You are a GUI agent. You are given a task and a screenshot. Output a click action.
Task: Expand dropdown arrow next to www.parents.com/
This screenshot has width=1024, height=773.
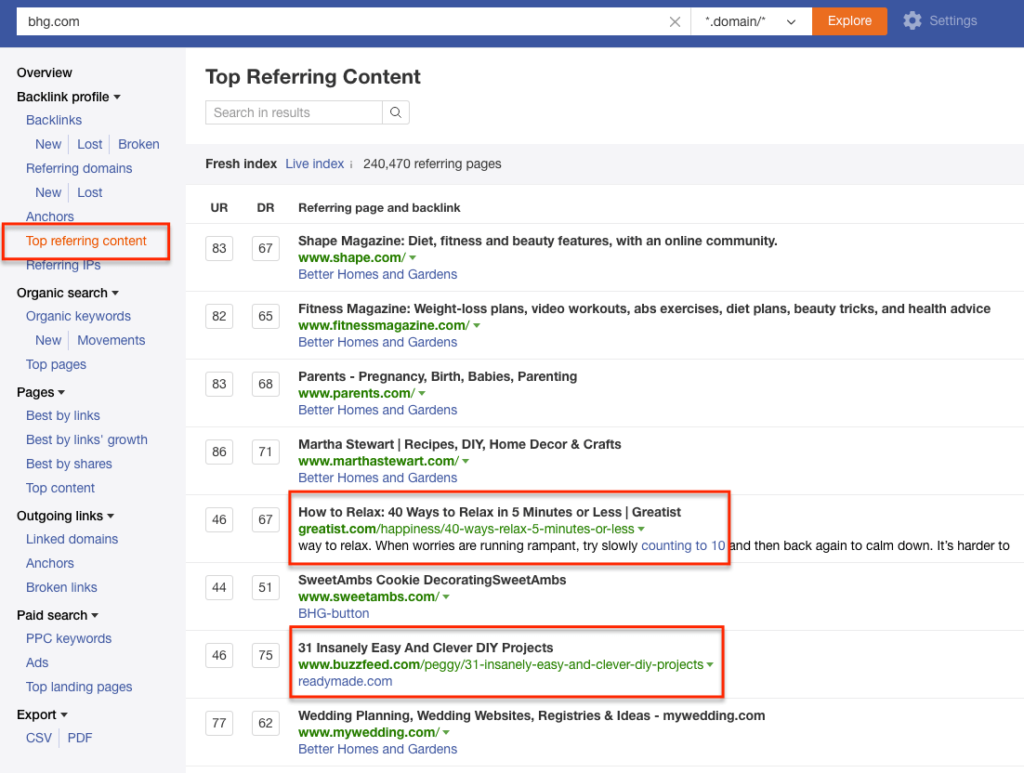[422, 394]
